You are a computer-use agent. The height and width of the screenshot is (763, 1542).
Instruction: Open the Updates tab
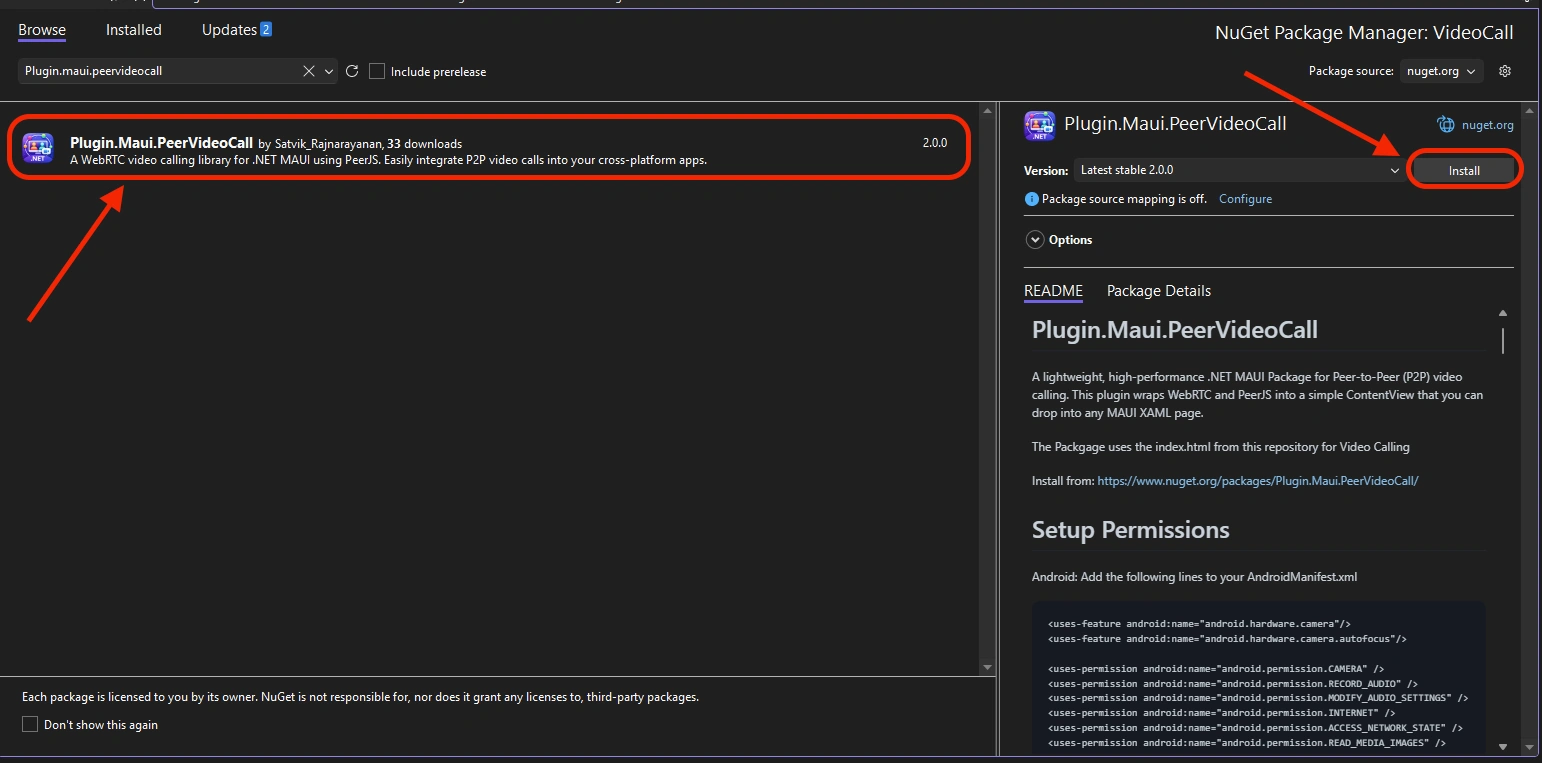[237, 30]
